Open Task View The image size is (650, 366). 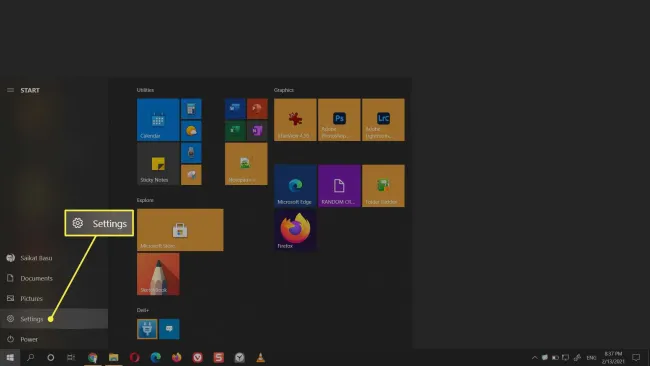(x=71, y=357)
